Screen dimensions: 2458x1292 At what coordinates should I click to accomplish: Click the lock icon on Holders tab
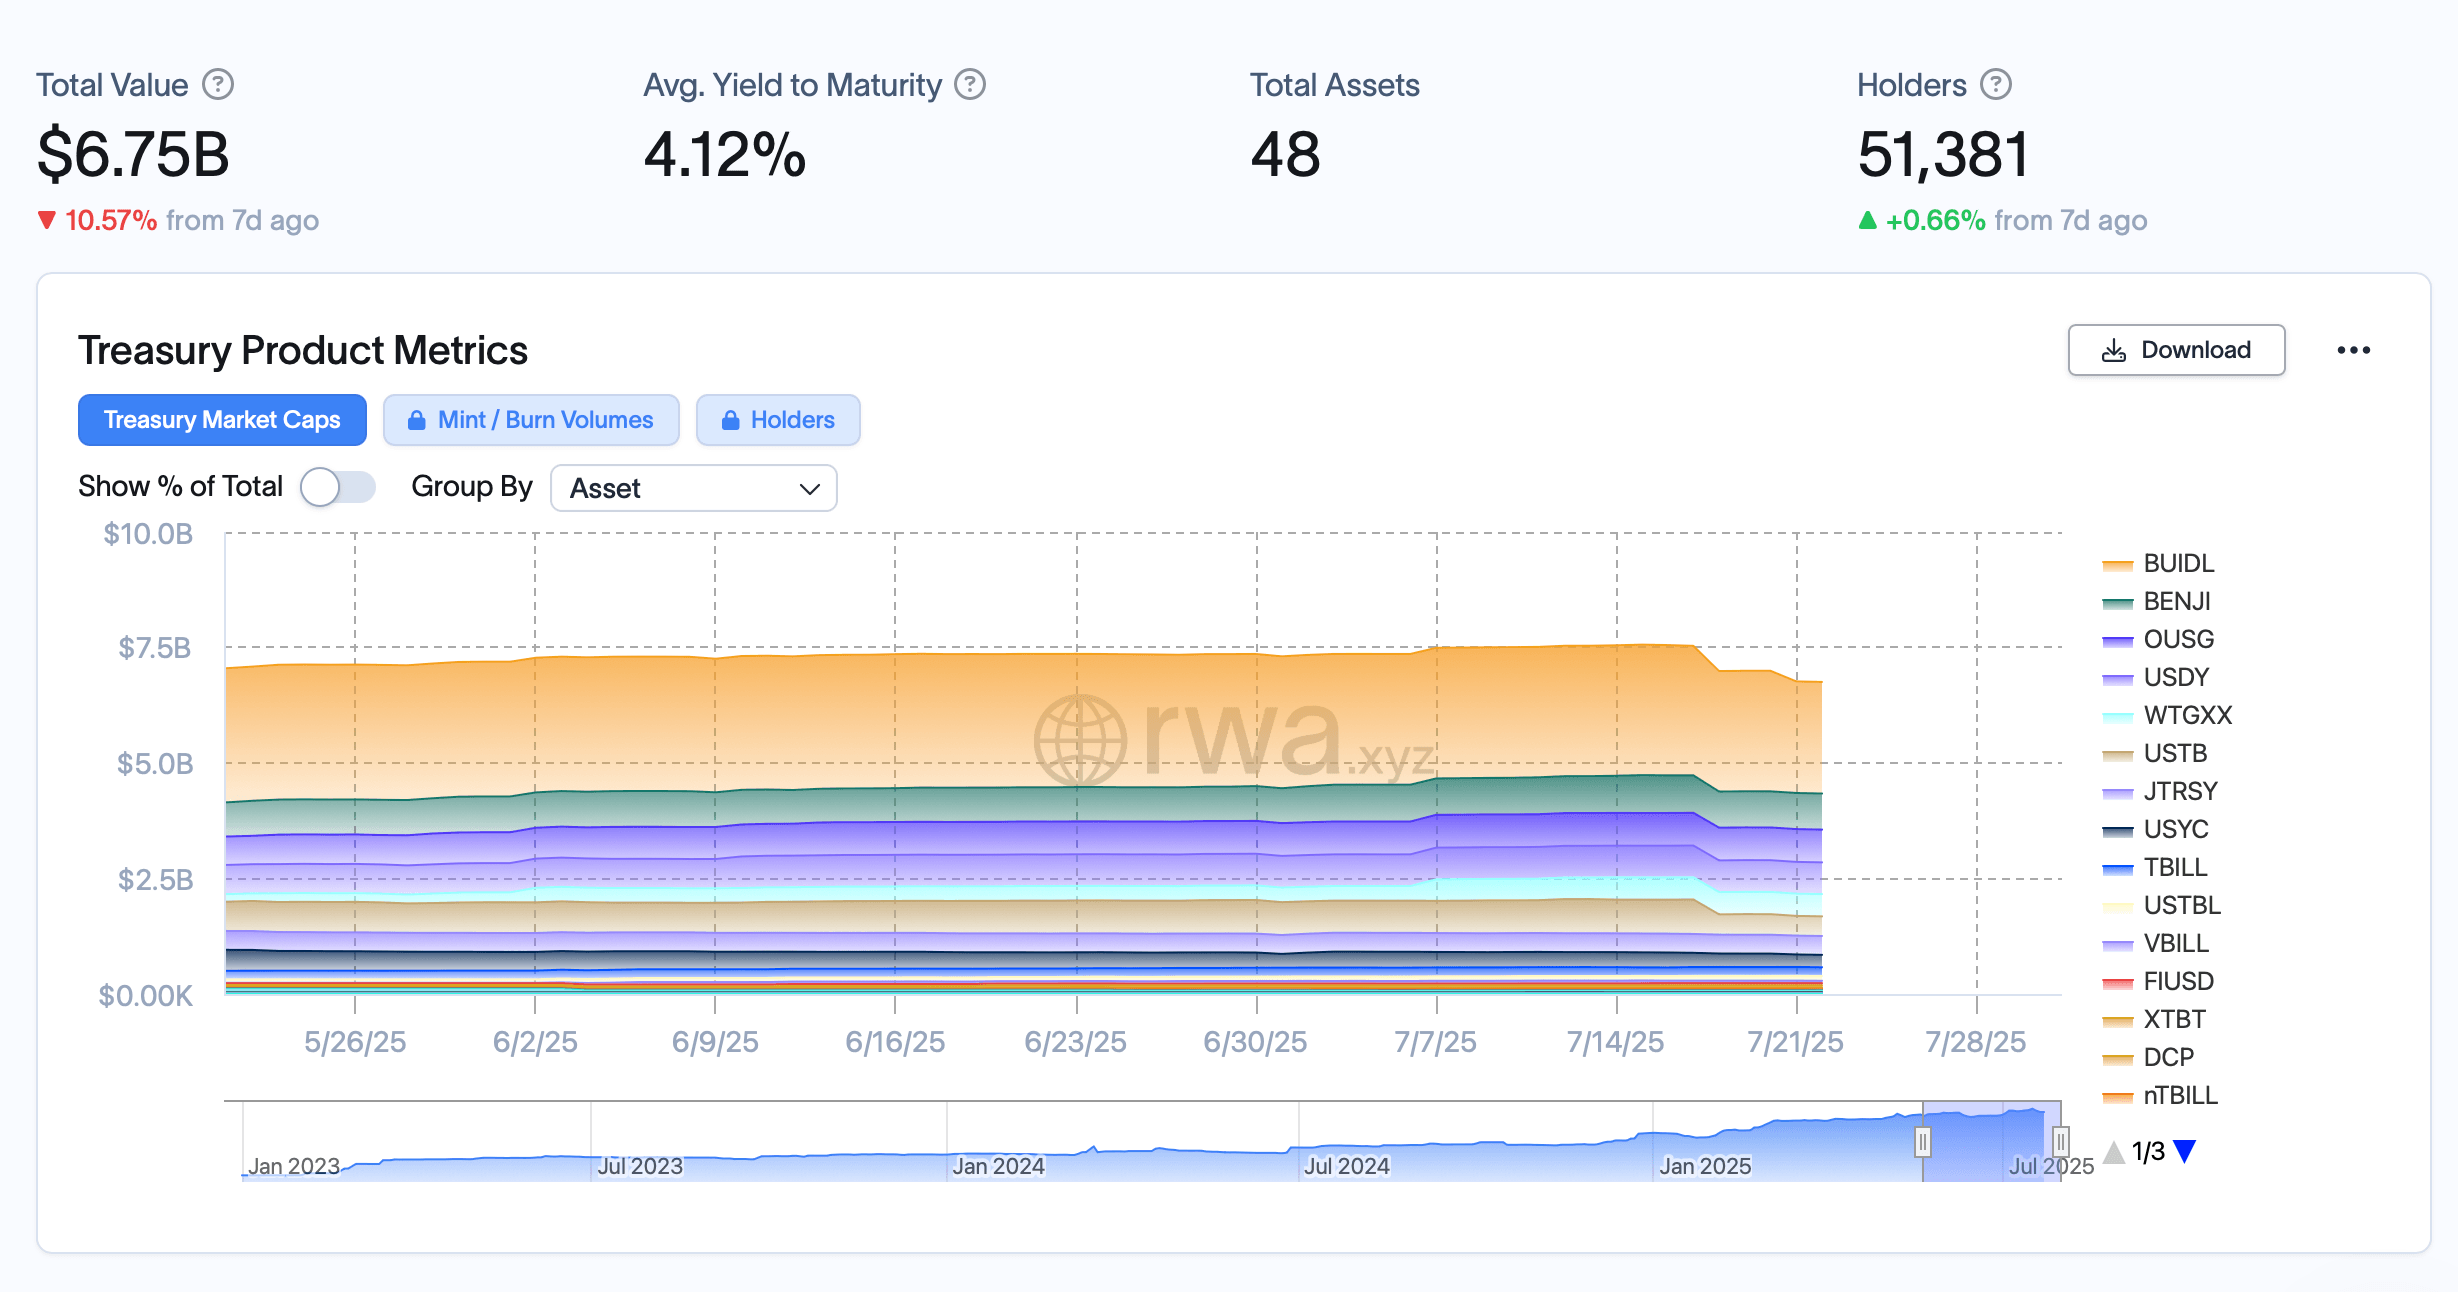pyautogui.click(x=731, y=420)
